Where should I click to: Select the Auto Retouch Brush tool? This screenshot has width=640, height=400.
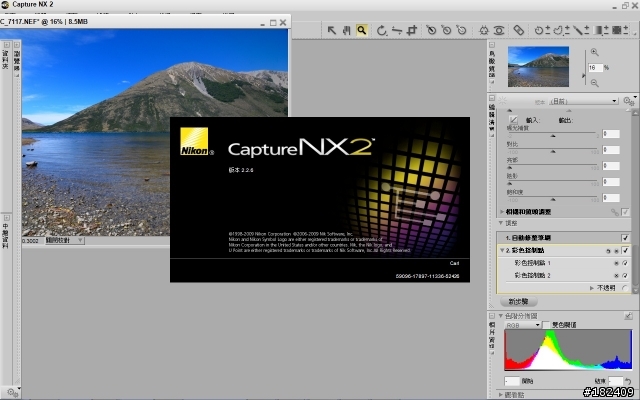pyautogui.click(x=518, y=30)
